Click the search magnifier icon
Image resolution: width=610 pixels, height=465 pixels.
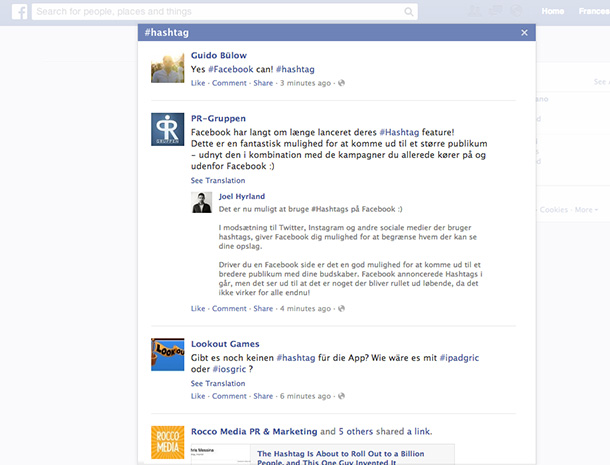coord(410,12)
